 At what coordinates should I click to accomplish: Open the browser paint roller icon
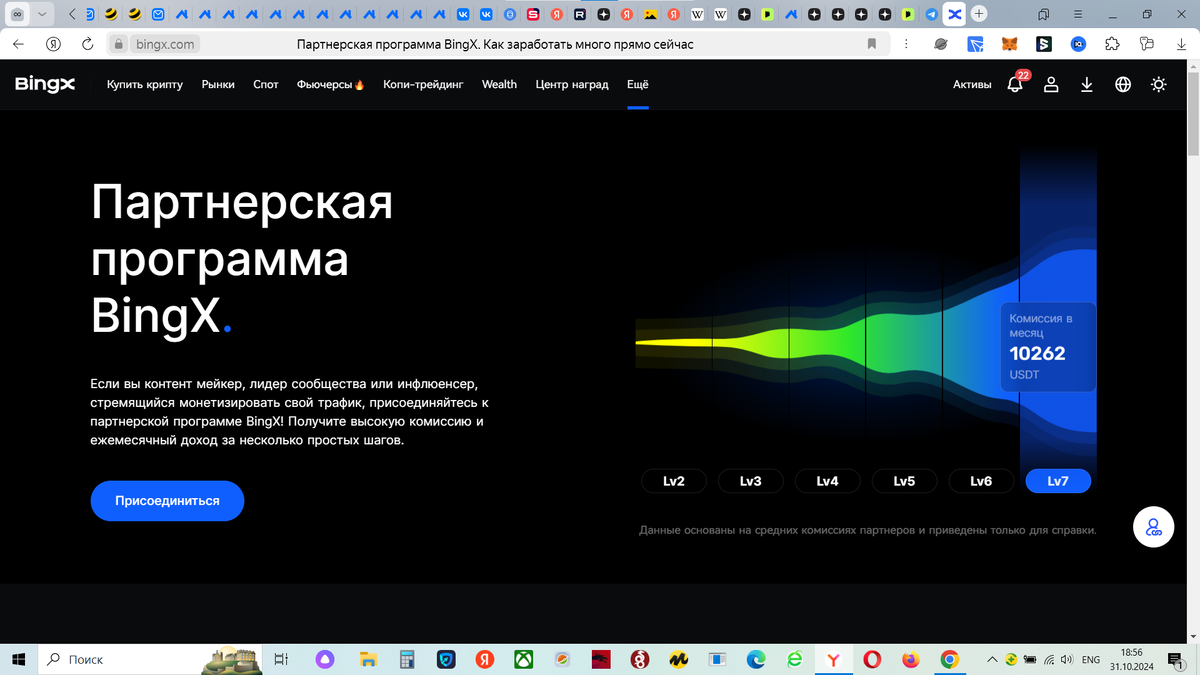click(x=1147, y=44)
